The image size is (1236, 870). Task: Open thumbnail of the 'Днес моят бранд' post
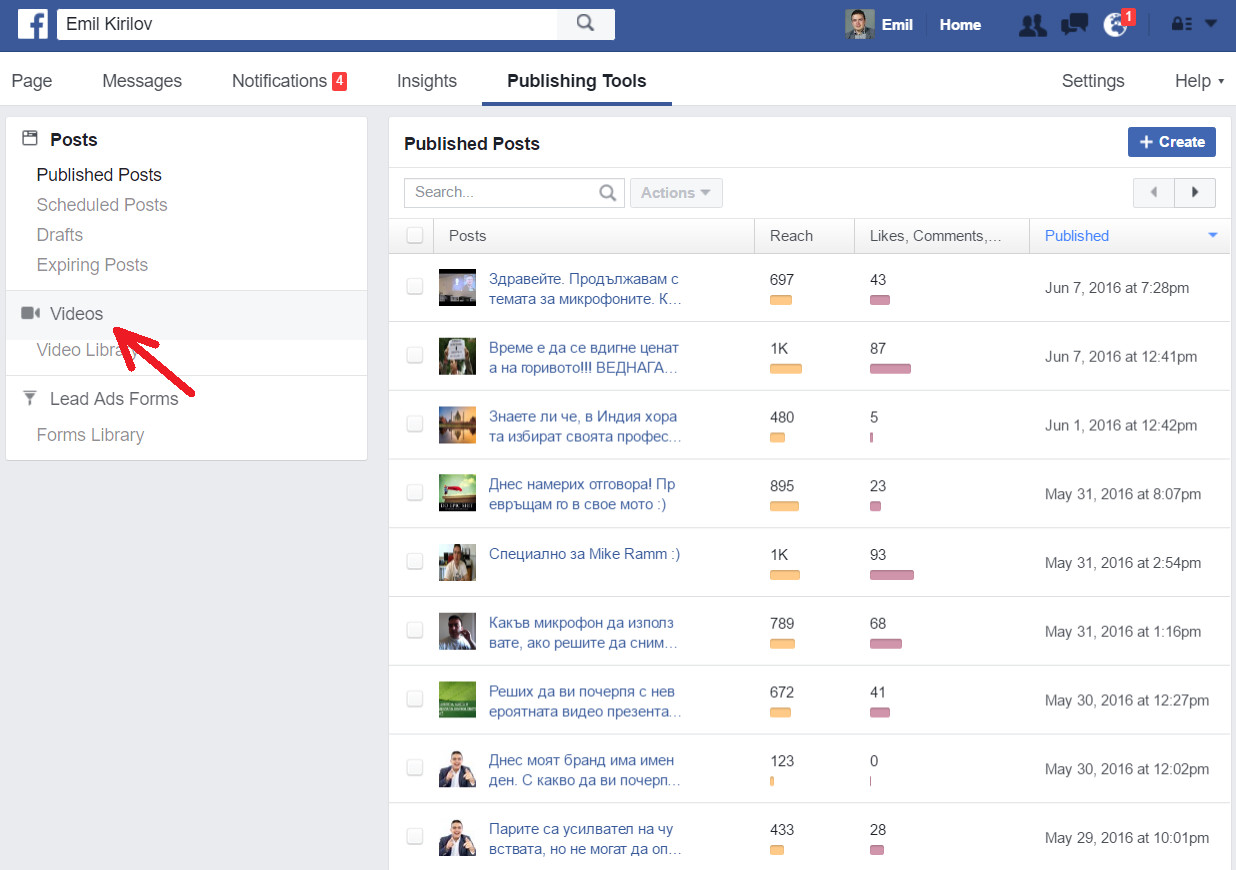pos(457,768)
